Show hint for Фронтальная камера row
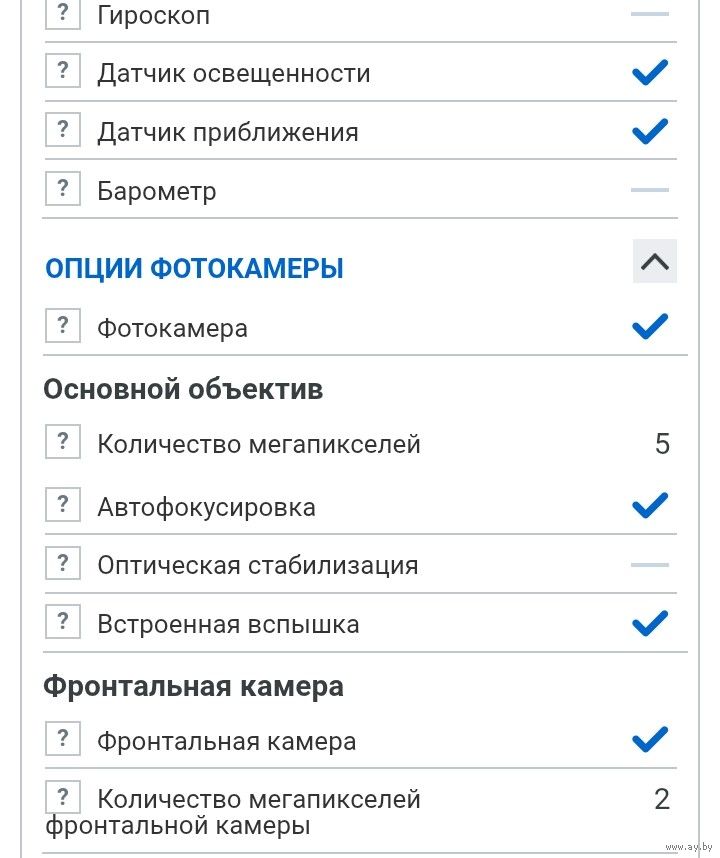Screen dimensions: 720x858 pos(63,739)
